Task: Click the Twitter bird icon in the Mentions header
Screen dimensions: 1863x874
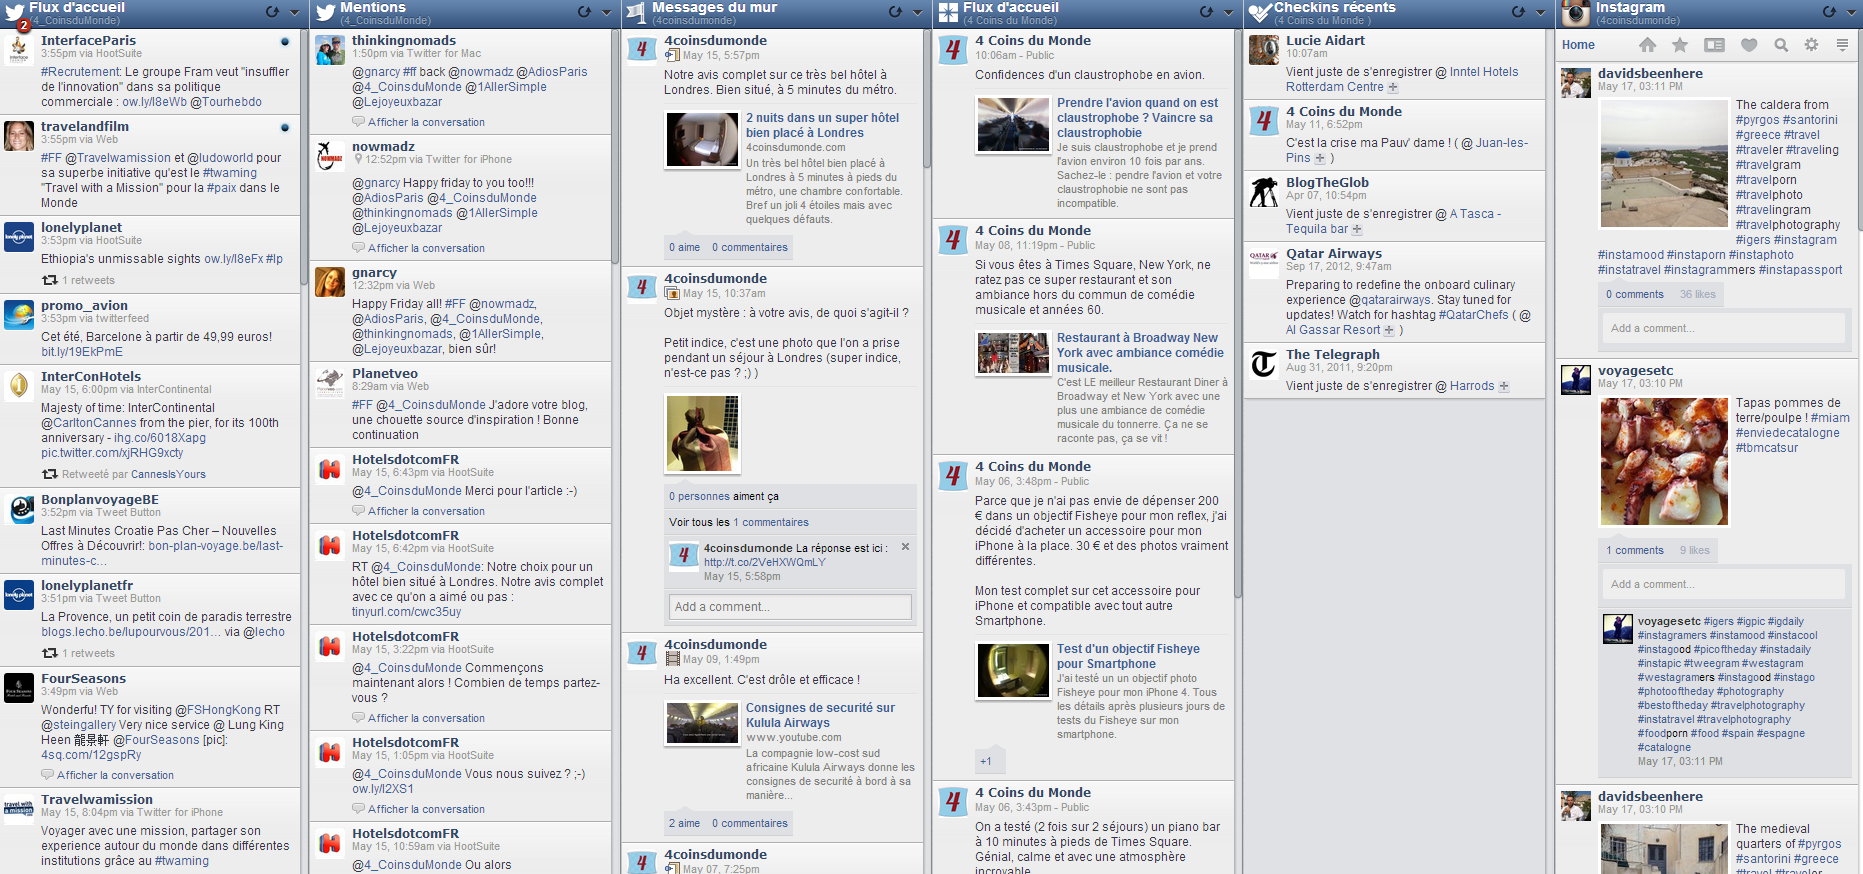Action: [325, 13]
